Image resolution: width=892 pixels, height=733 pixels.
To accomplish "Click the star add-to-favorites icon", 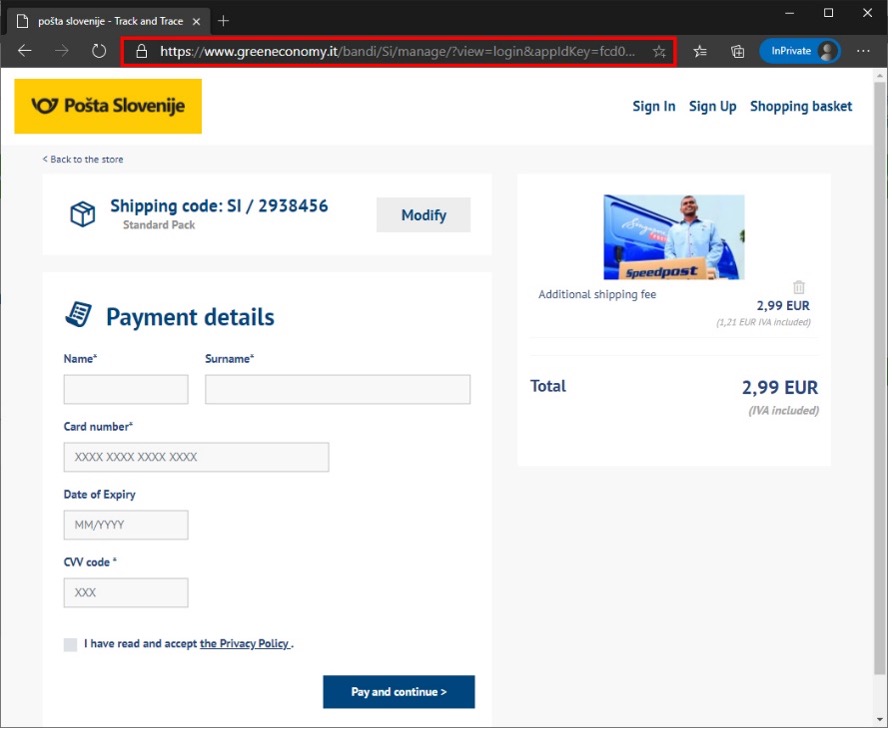I will click(659, 51).
